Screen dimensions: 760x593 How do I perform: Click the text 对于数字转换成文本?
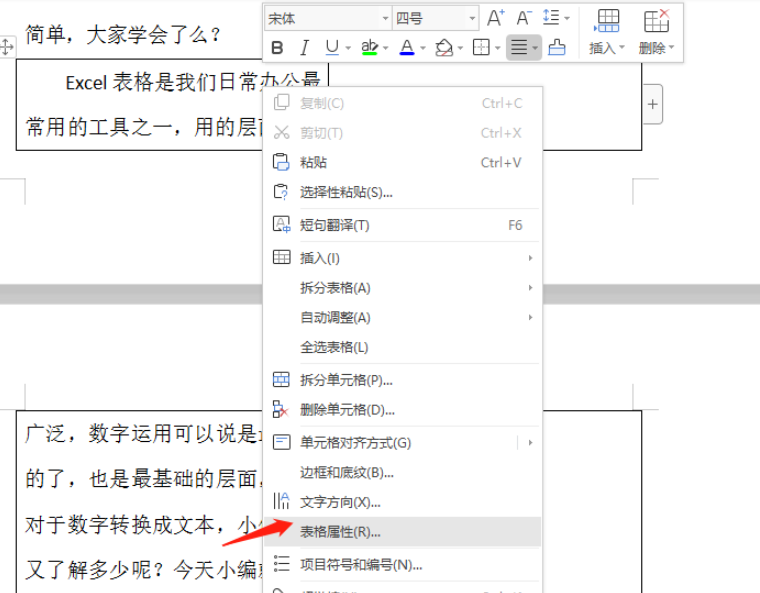pos(120,525)
